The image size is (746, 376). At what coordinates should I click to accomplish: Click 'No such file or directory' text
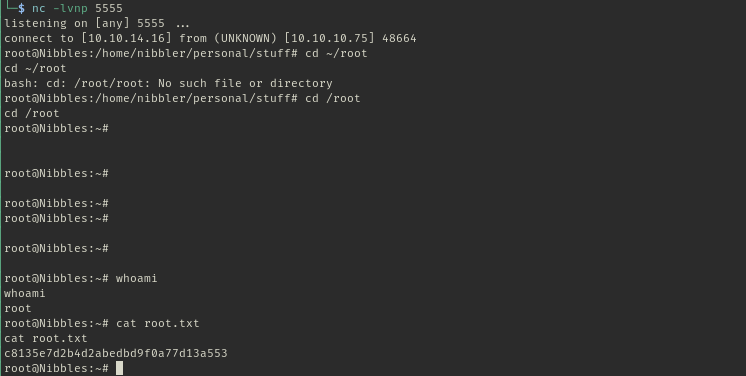[x=245, y=83]
